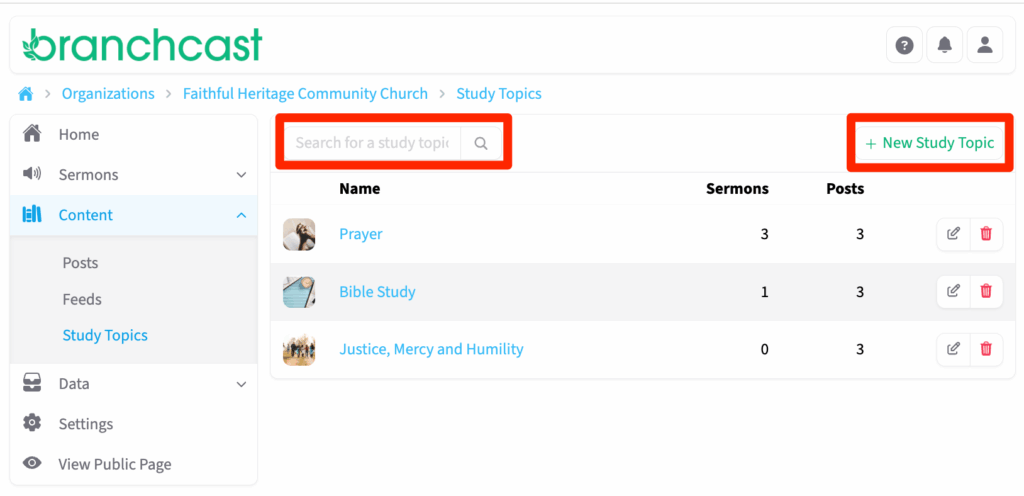1024x496 pixels.
Task: Delete Justice, Mercy and Humility topic
Action: pos(986,349)
